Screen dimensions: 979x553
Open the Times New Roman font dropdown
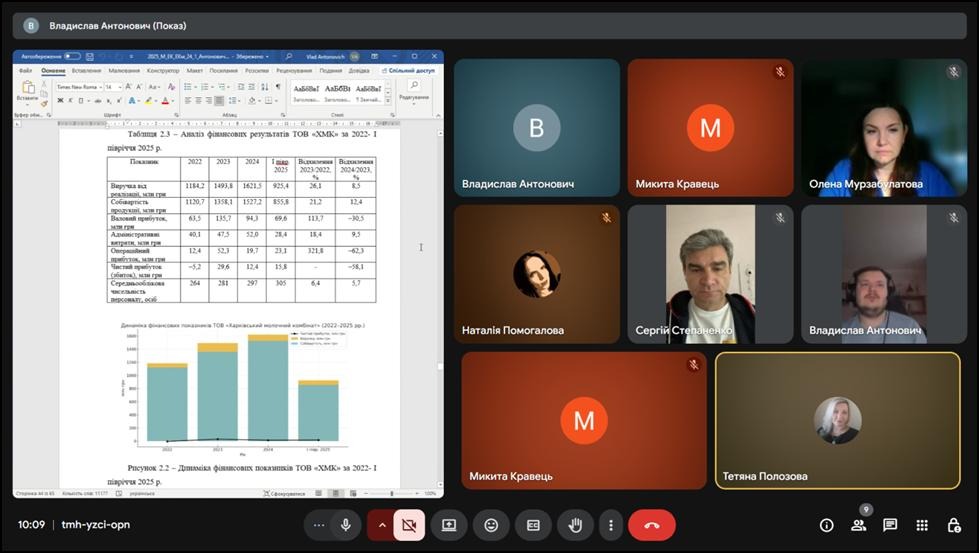click(78, 87)
